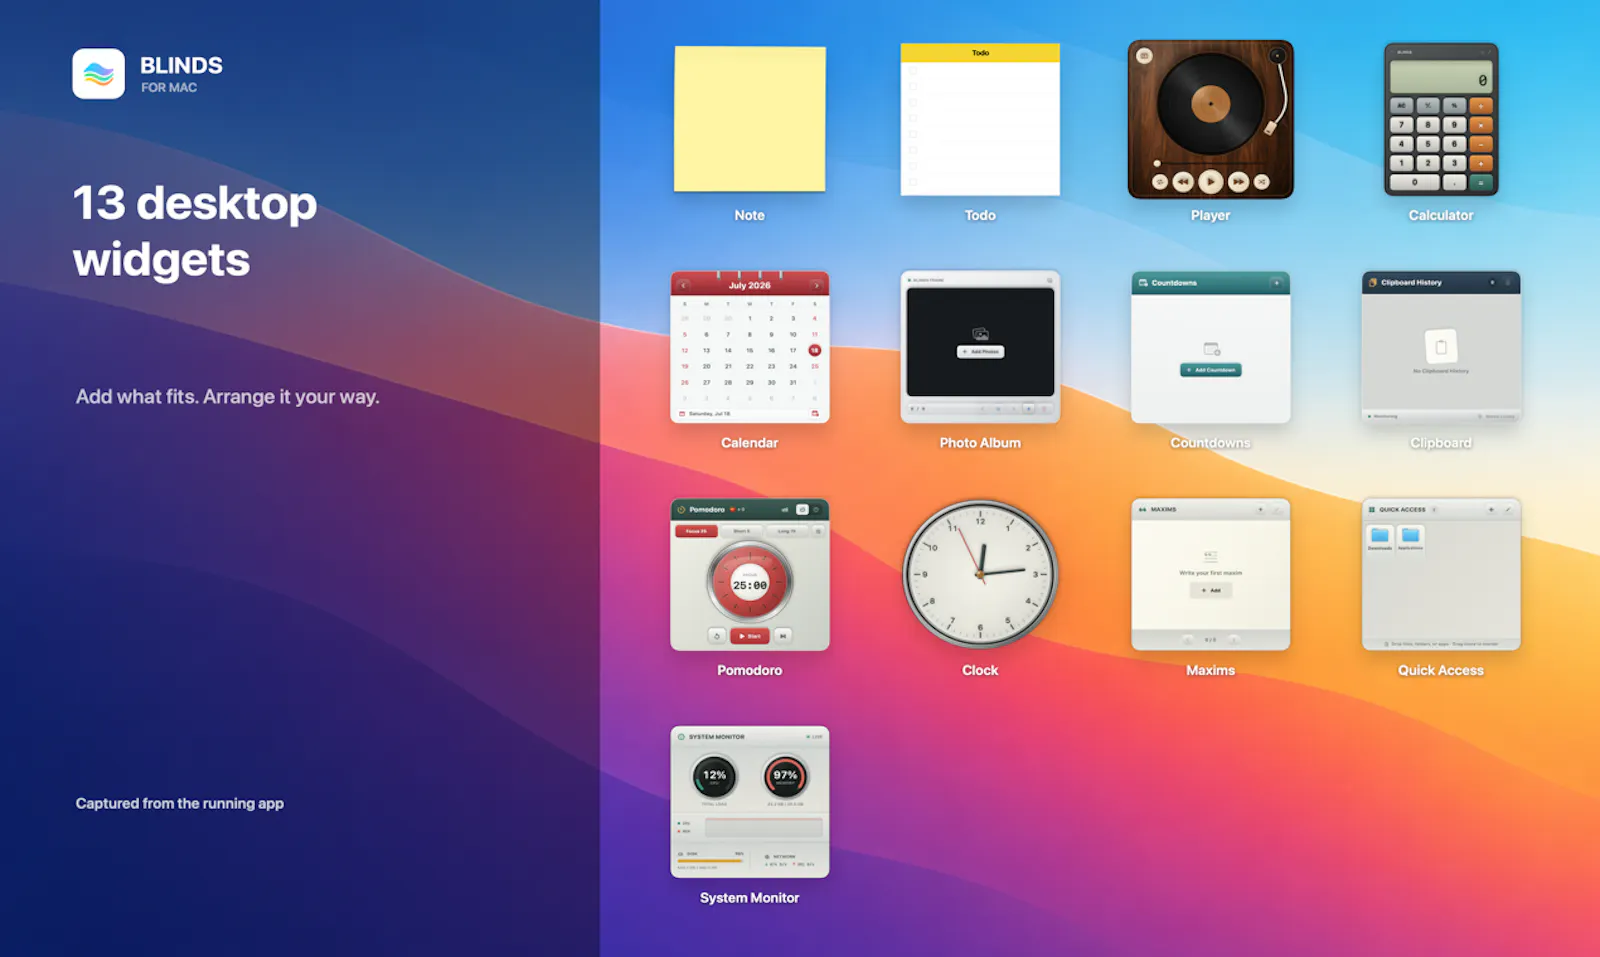
Task: Select the Focus 25 tab in Pomodoro
Action: pyautogui.click(x=697, y=531)
